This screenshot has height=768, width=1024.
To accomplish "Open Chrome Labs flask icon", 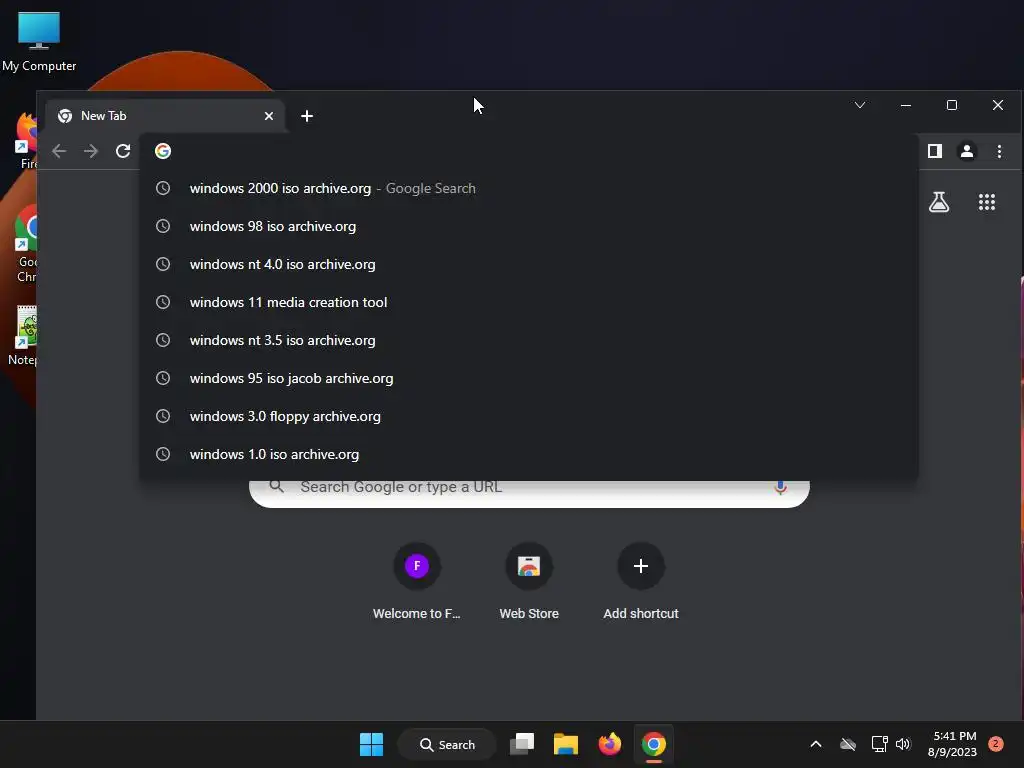I will click(938, 202).
